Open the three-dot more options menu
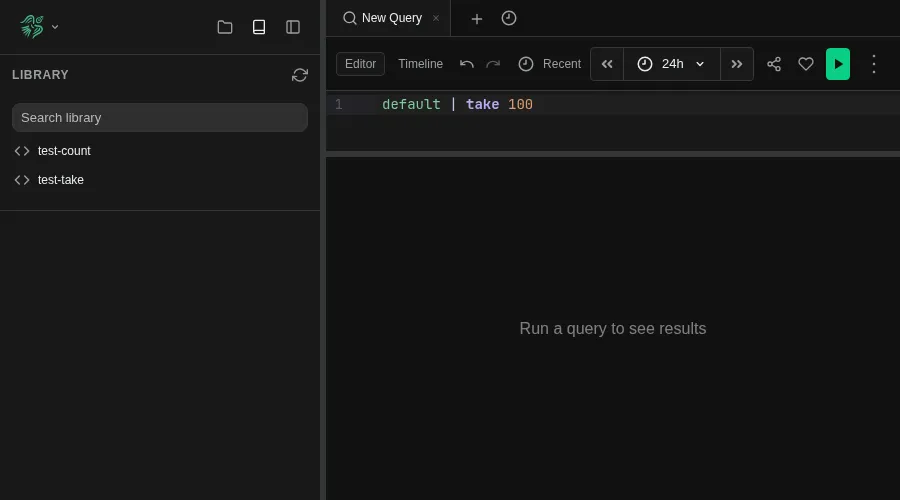Screen dimensions: 900x500 tap(873, 64)
